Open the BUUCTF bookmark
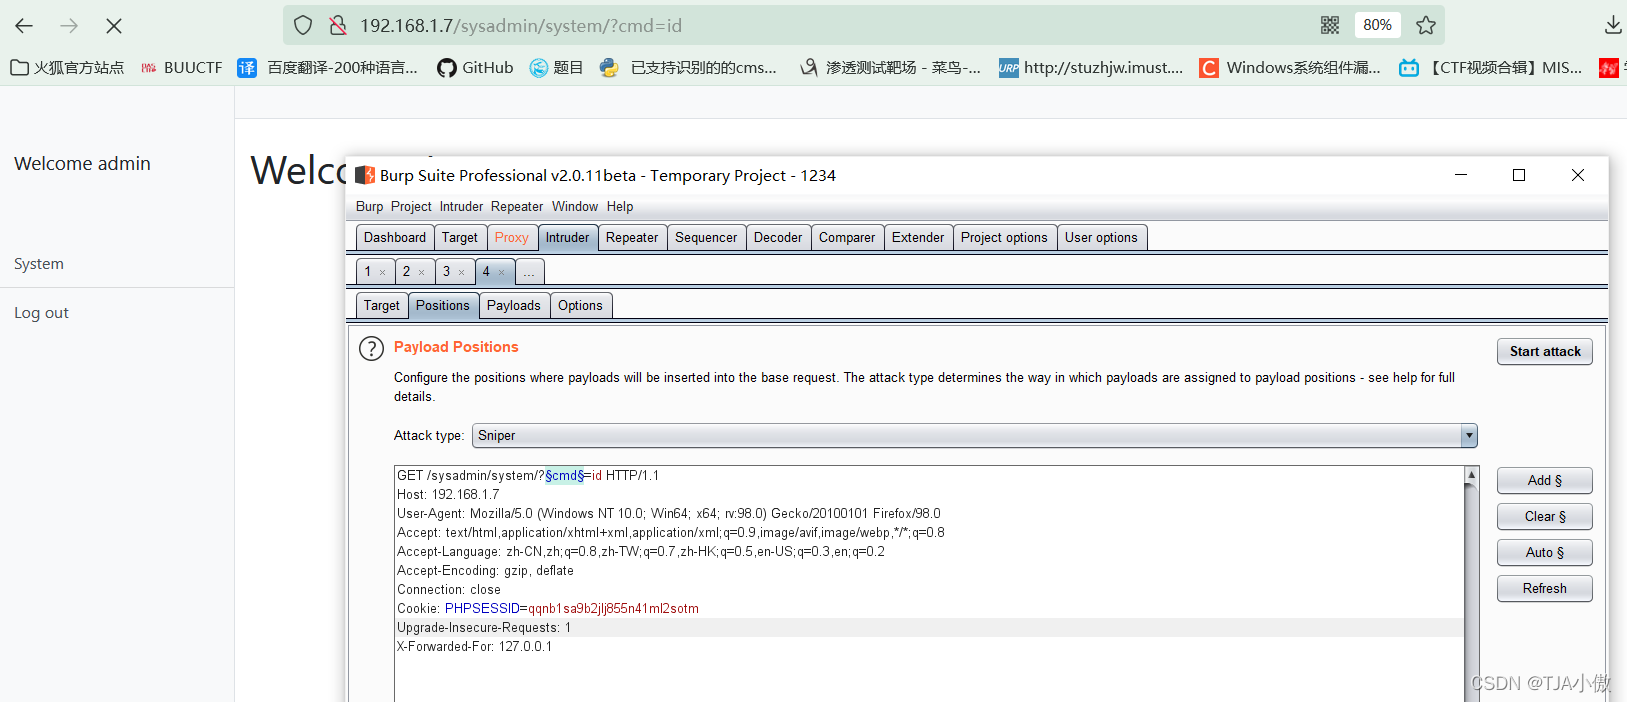 181,67
